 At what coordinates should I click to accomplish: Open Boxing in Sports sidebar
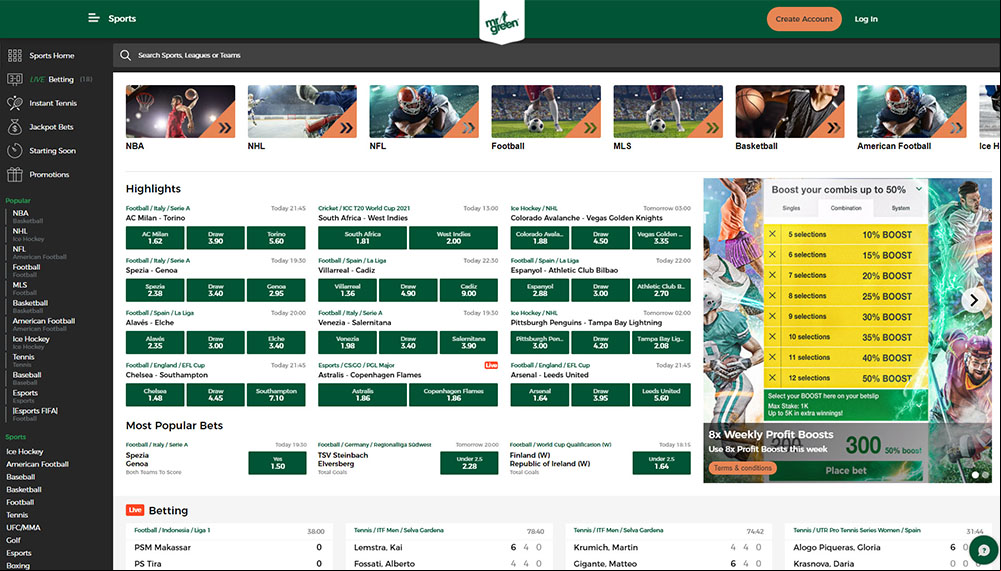(18, 566)
